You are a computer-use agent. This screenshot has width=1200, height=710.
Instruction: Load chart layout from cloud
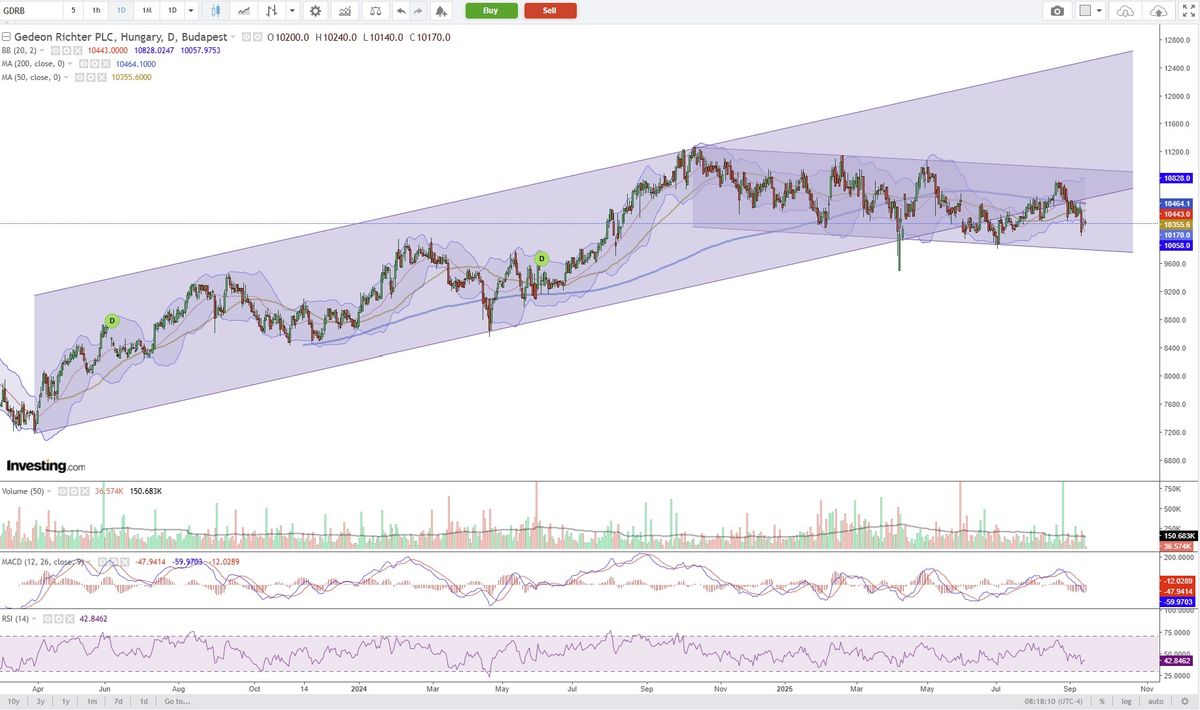coord(1125,10)
